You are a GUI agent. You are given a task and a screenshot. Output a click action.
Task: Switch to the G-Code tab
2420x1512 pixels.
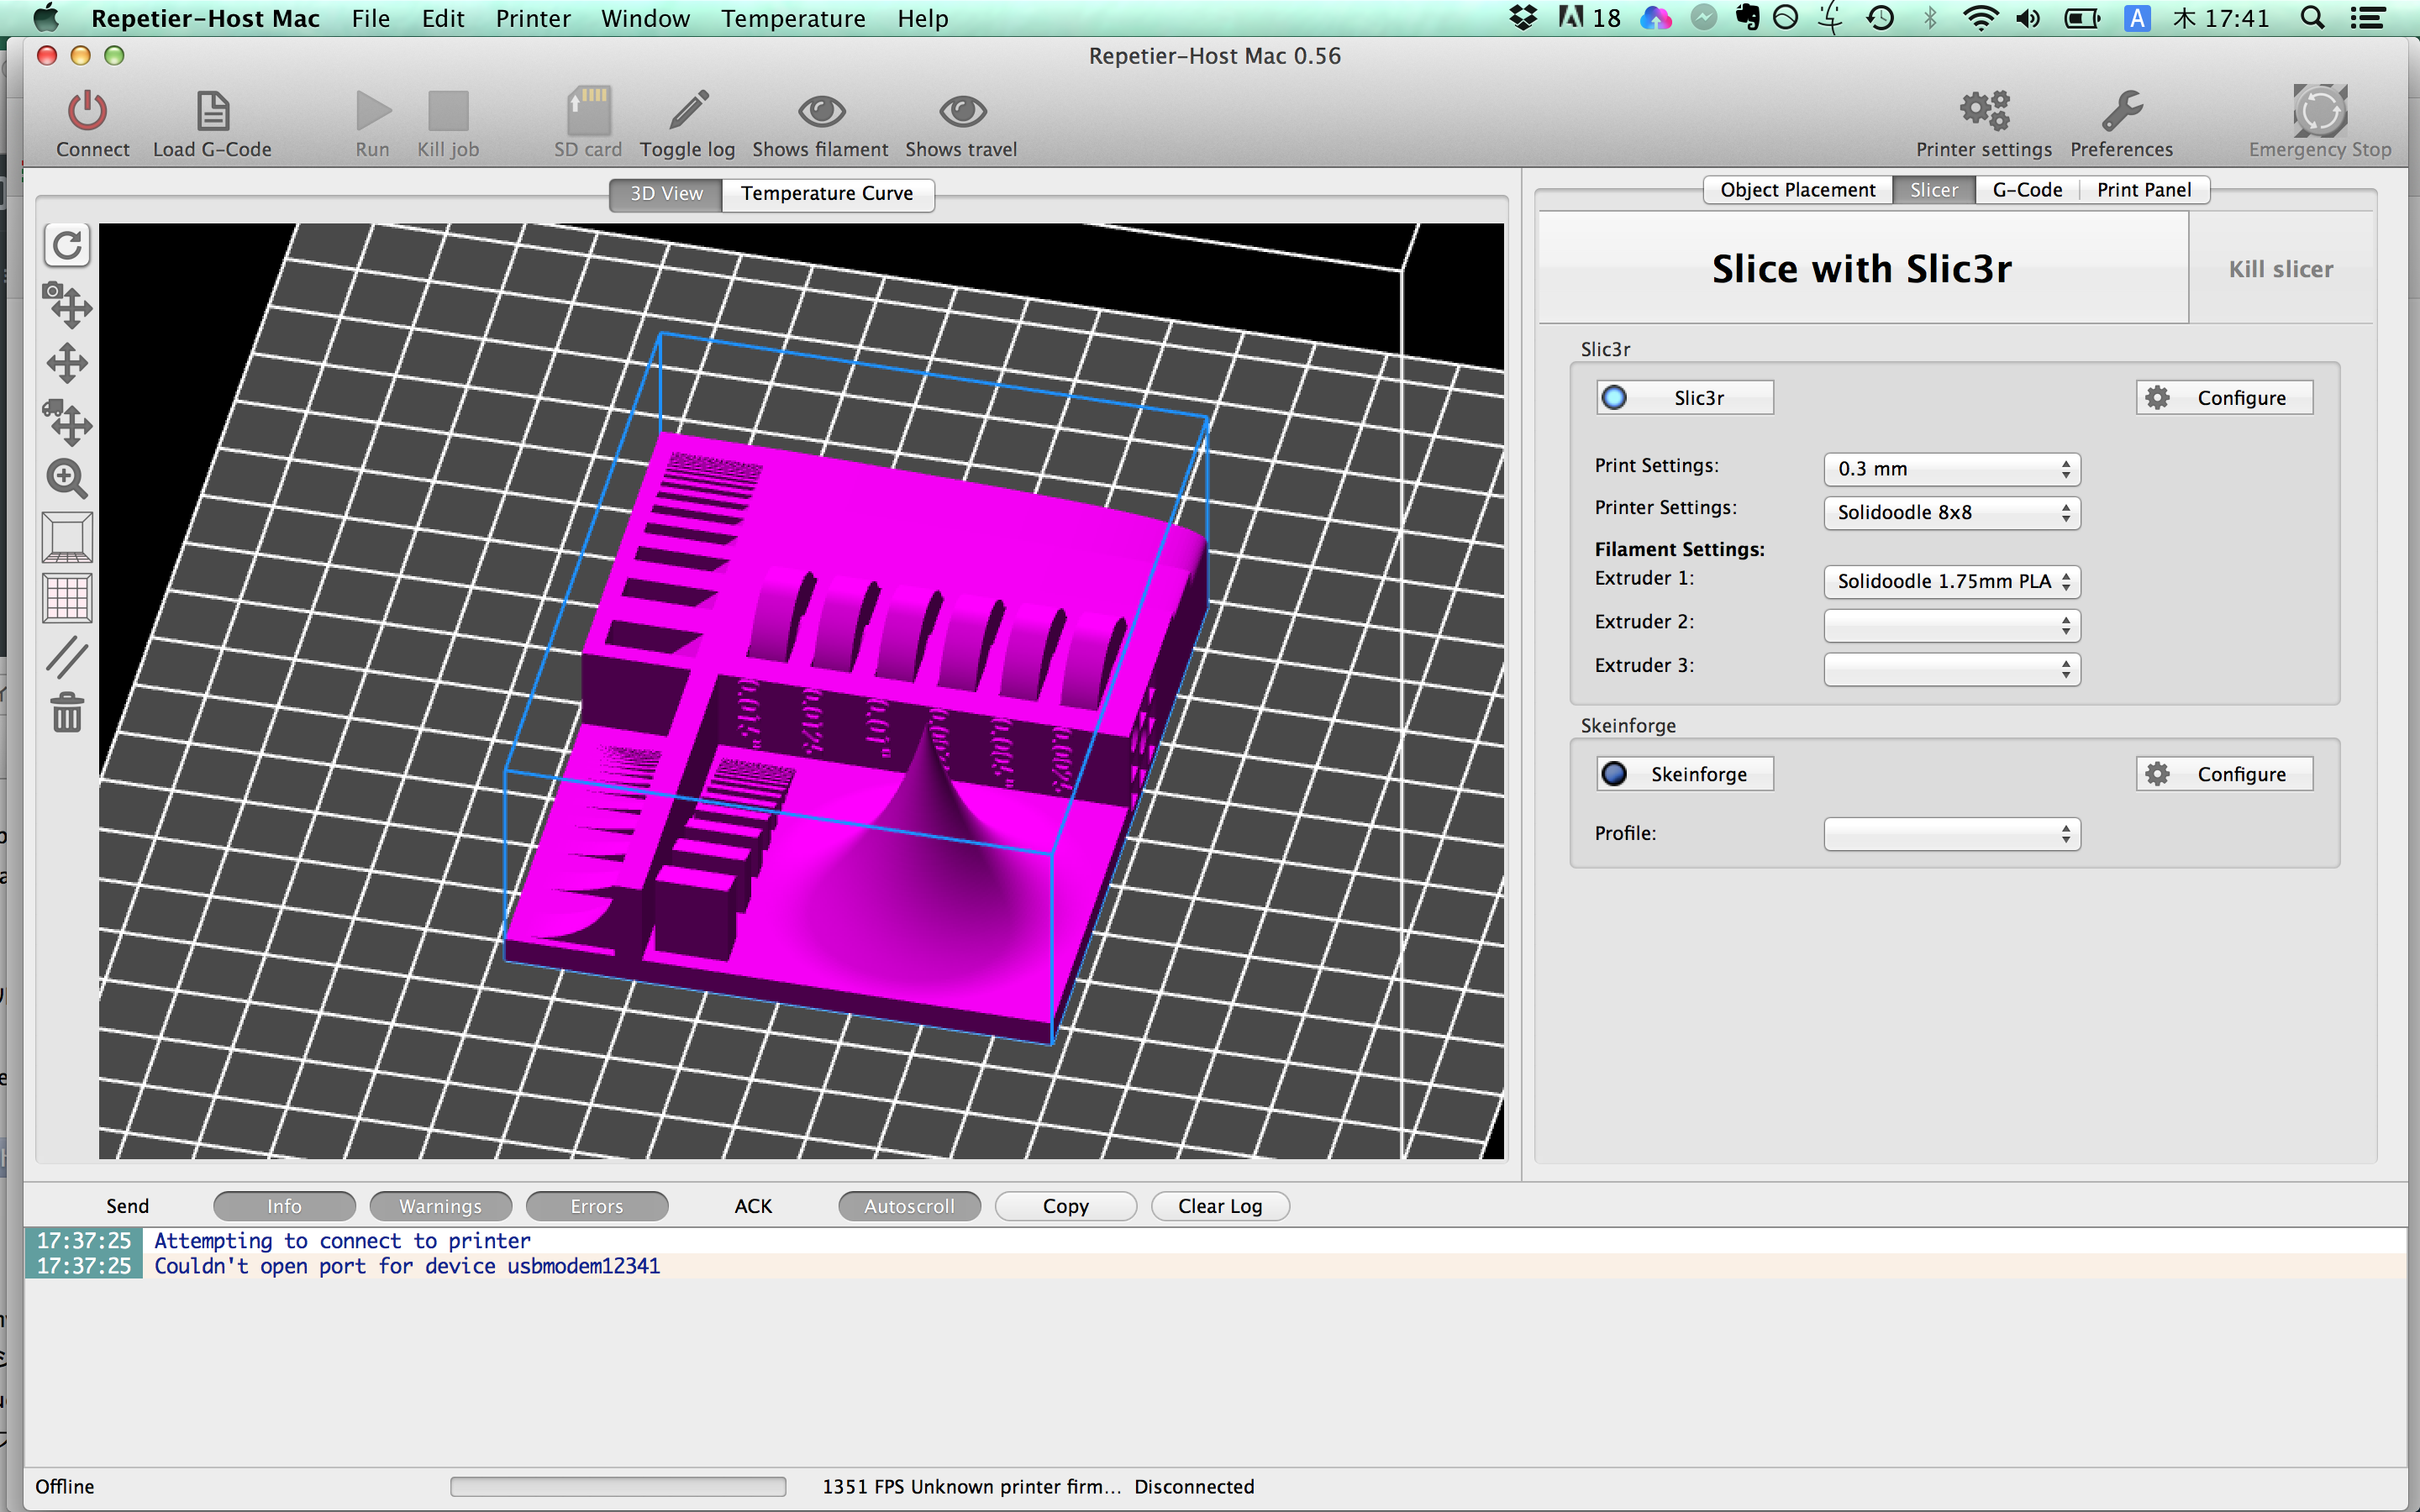[x=2027, y=190]
